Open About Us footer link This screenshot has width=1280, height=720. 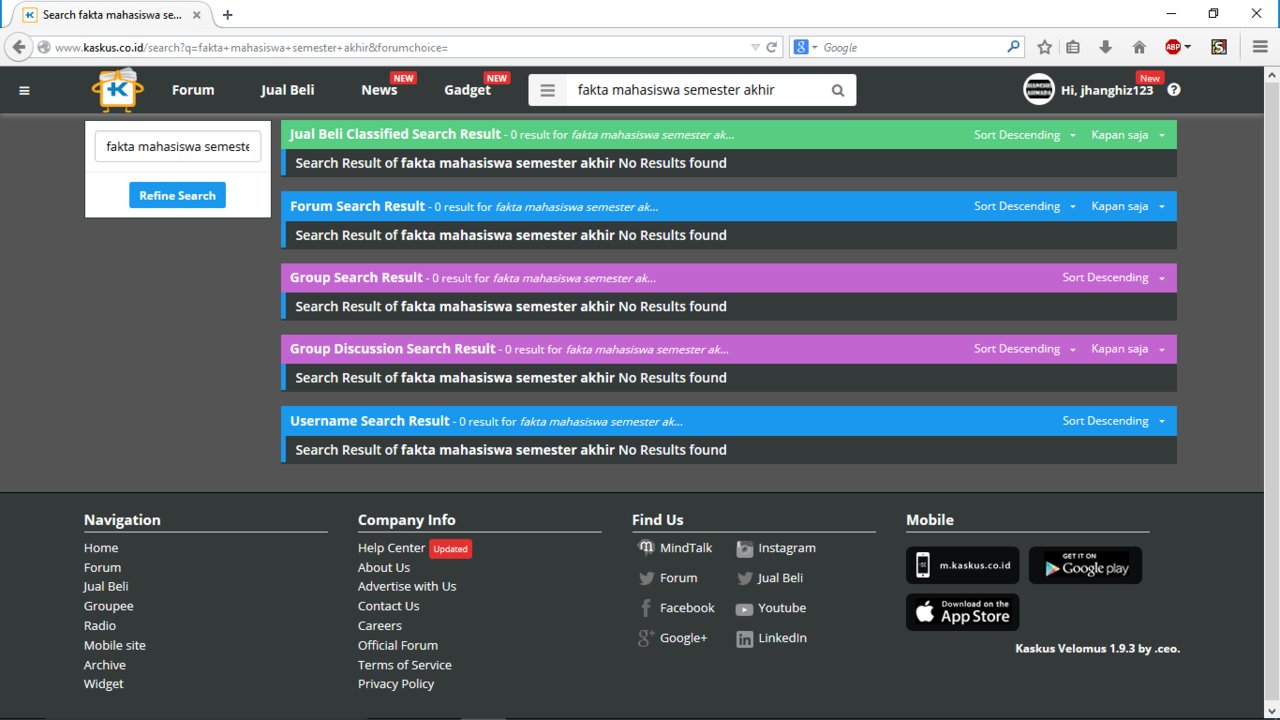[x=384, y=567]
